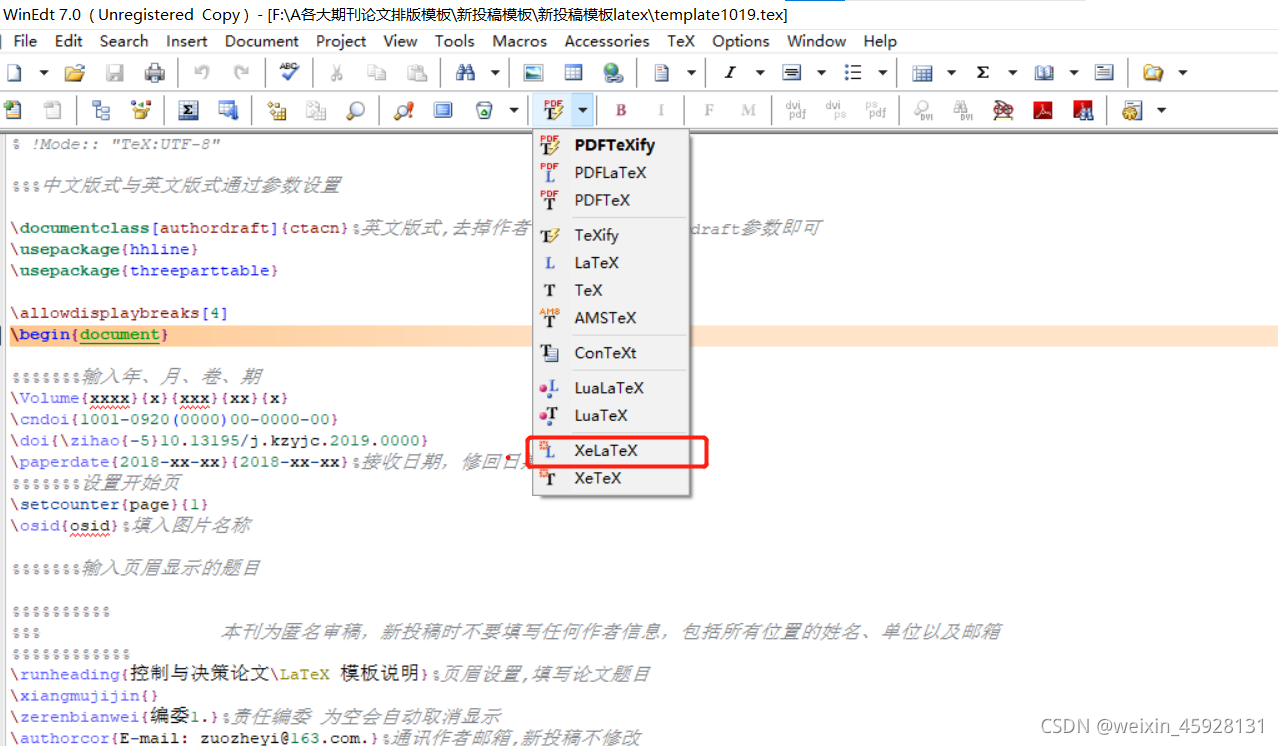Screen dimensions: 1278x746
Task: Click the \allowdisplaybreaks[4] line
Action: click(120, 313)
